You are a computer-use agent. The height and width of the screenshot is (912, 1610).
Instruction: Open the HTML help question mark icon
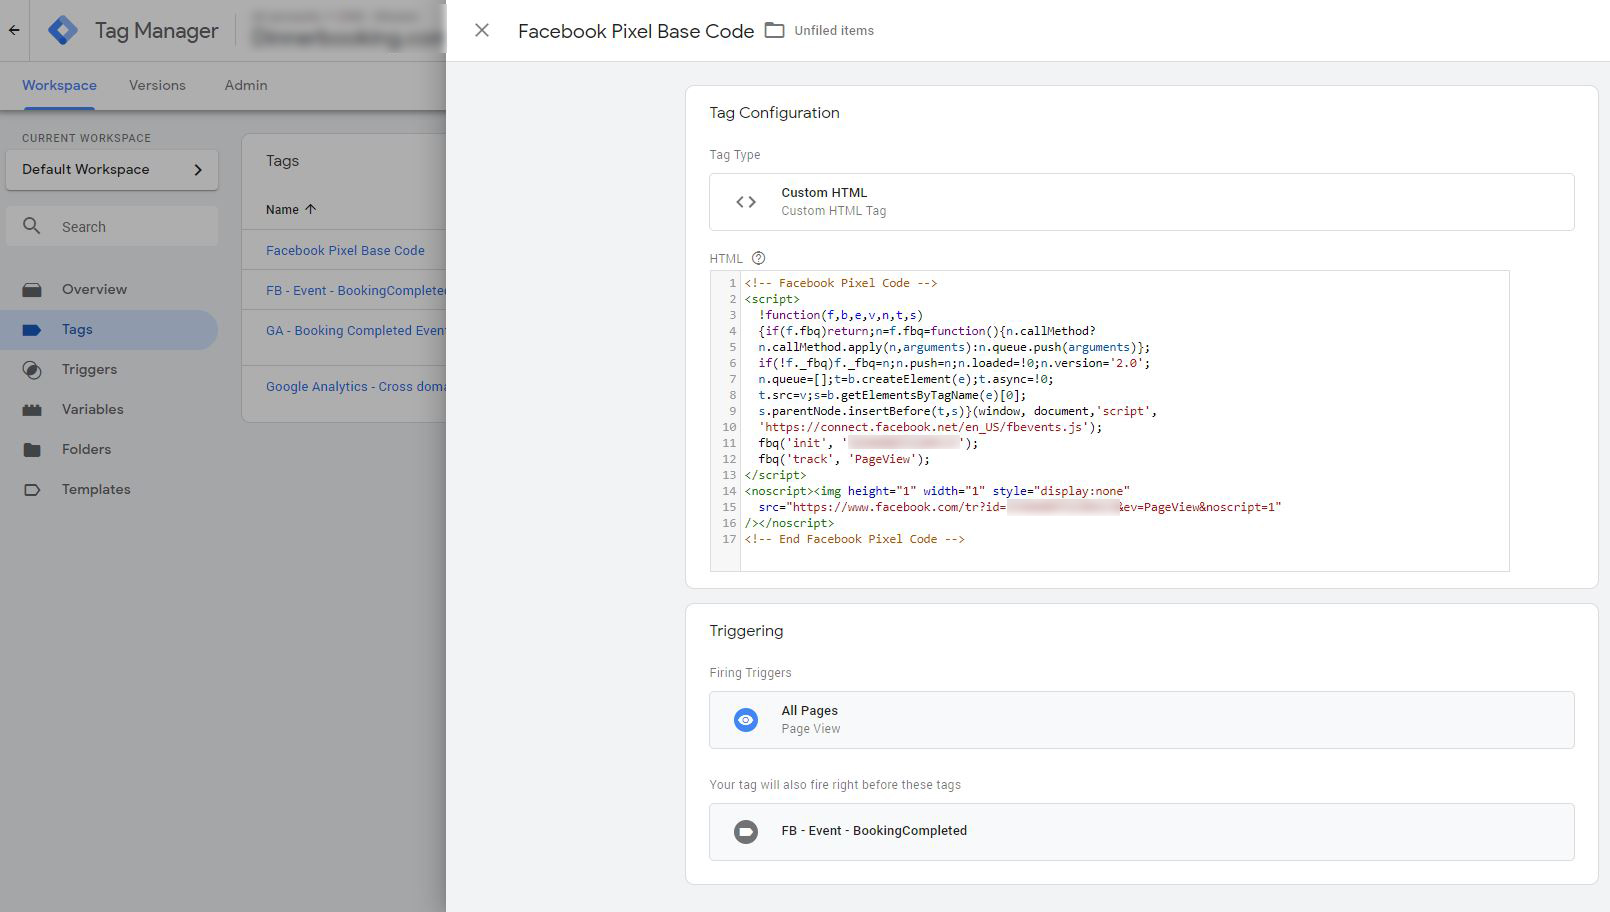[x=758, y=258]
